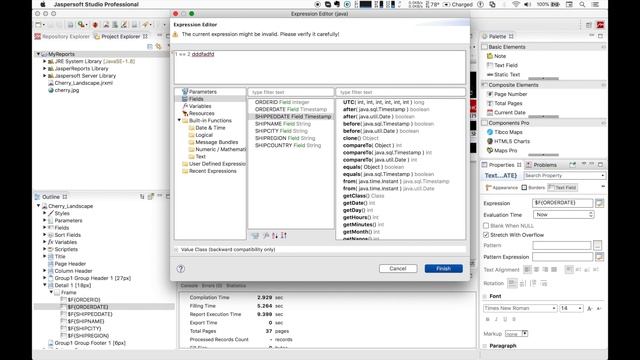Switch to the Repository Explorer tab
Image resolution: width=640 pixels, height=360 pixels.
click(62, 36)
